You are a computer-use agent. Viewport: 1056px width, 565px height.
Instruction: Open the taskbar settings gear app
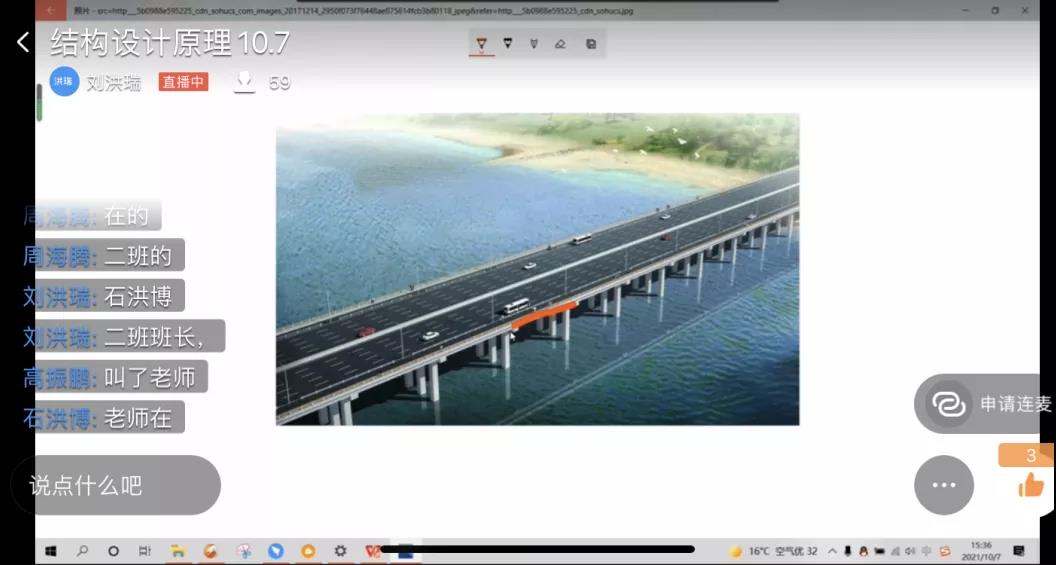pos(340,551)
